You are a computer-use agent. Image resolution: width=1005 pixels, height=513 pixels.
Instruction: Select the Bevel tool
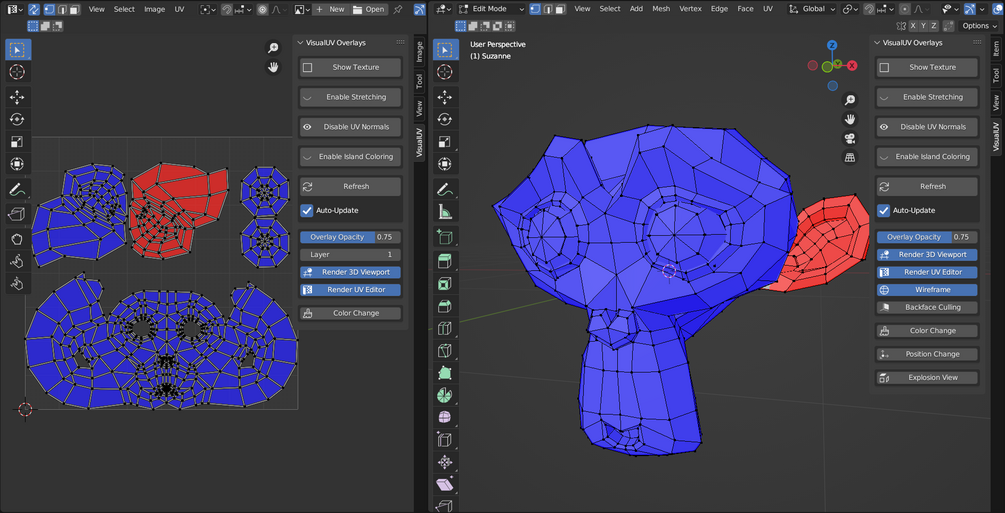pyautogui.click(x=445, y=307)
